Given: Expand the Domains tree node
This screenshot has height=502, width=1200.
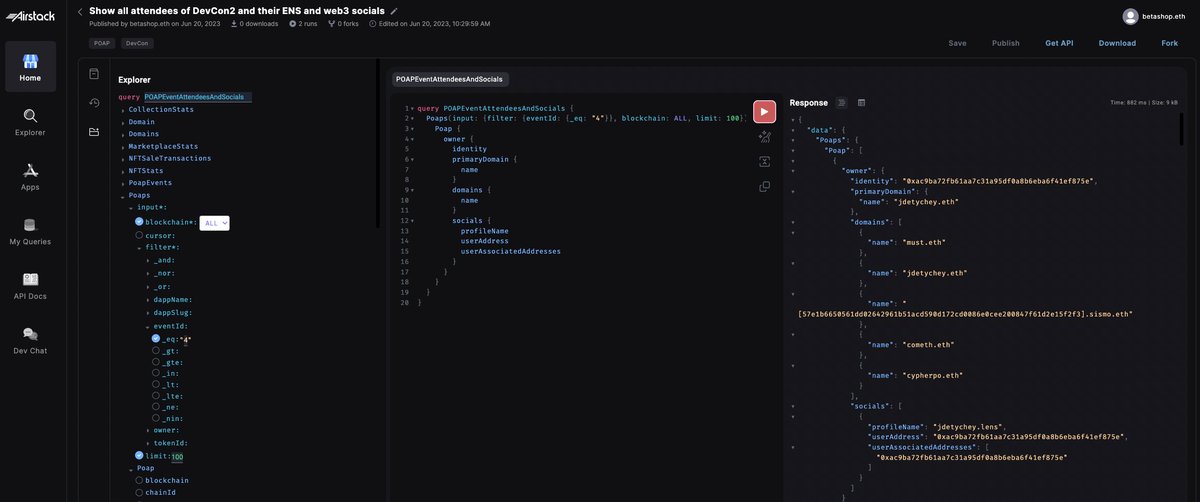Looking at the screenshot, I should 123,134.
